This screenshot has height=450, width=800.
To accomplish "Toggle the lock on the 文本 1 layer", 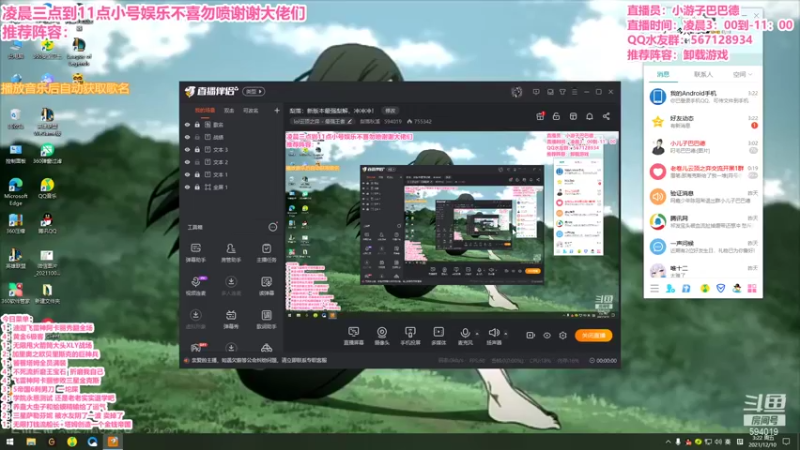I will pyautogui.click(x=197, y=174).
